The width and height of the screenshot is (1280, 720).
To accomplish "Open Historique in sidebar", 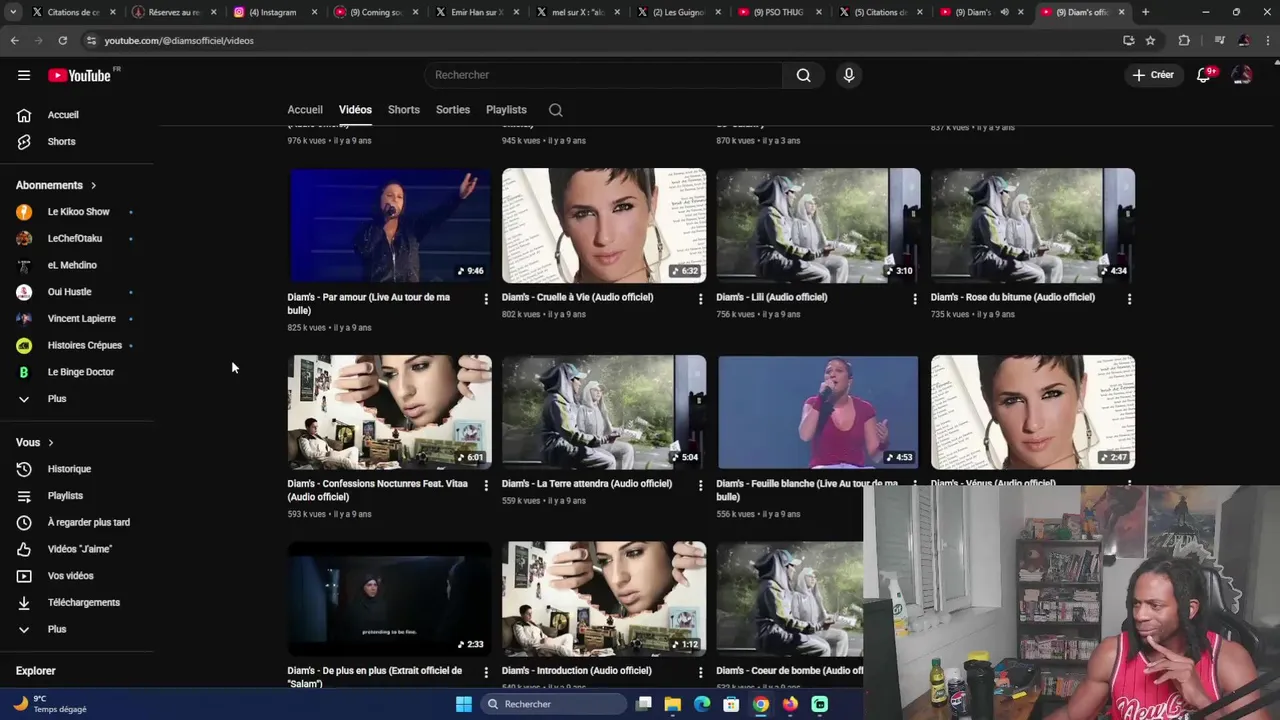I will pyautogui.click(x=68, y=469).
